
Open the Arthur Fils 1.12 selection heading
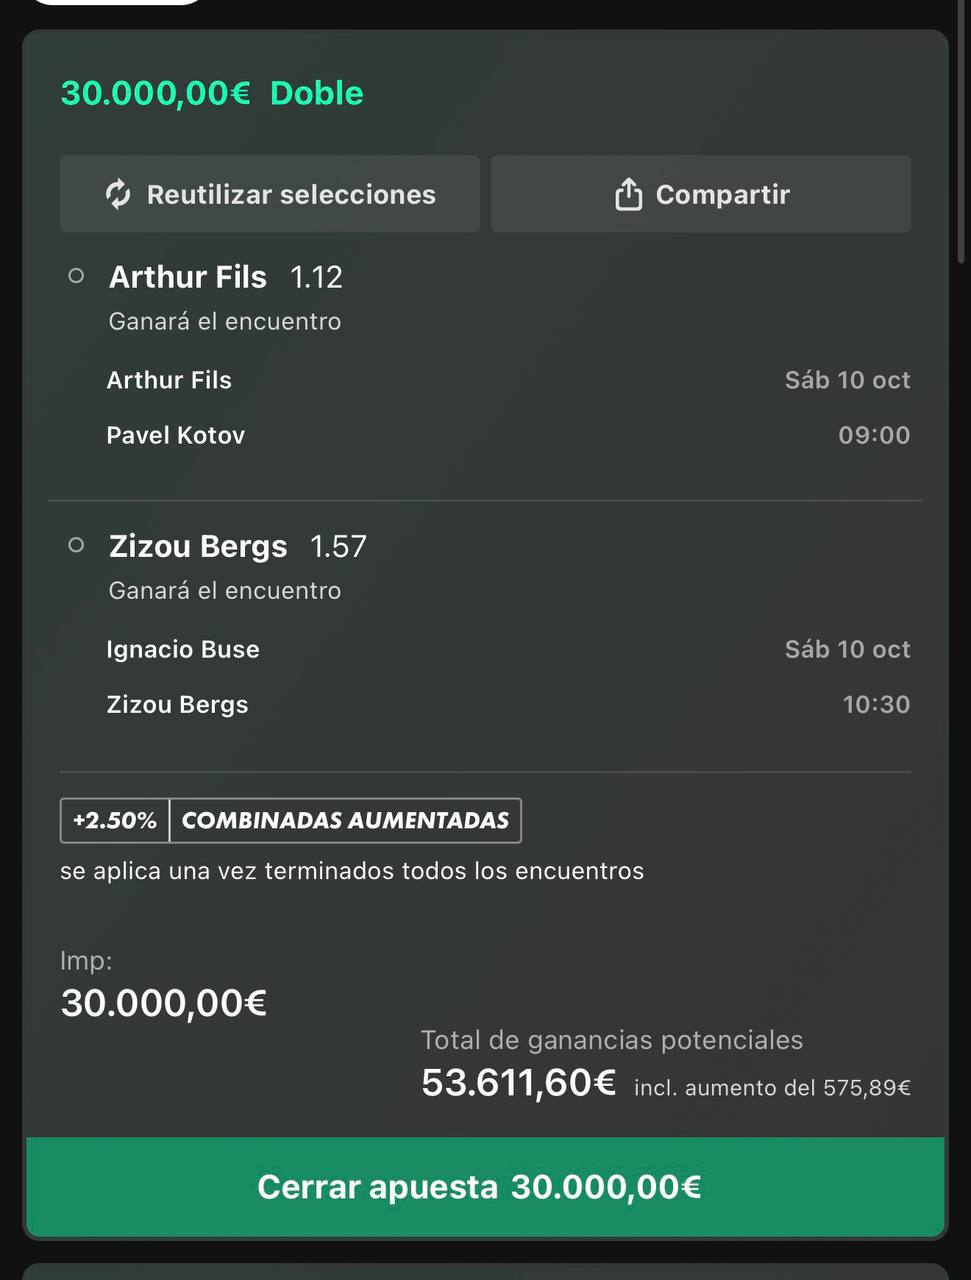pyautogui.click(x=226, y=277)
